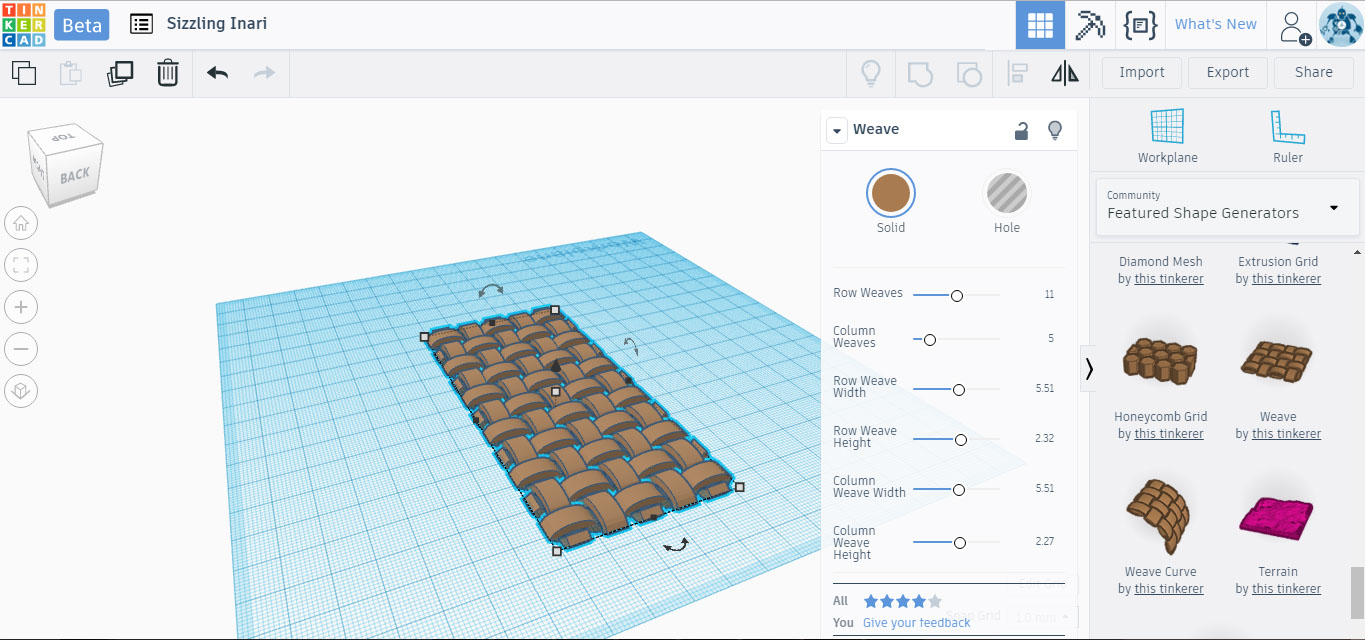Adjust the Row Weave Height slider
Screen dimensions: 1365x640
click(x=960, y=440)
